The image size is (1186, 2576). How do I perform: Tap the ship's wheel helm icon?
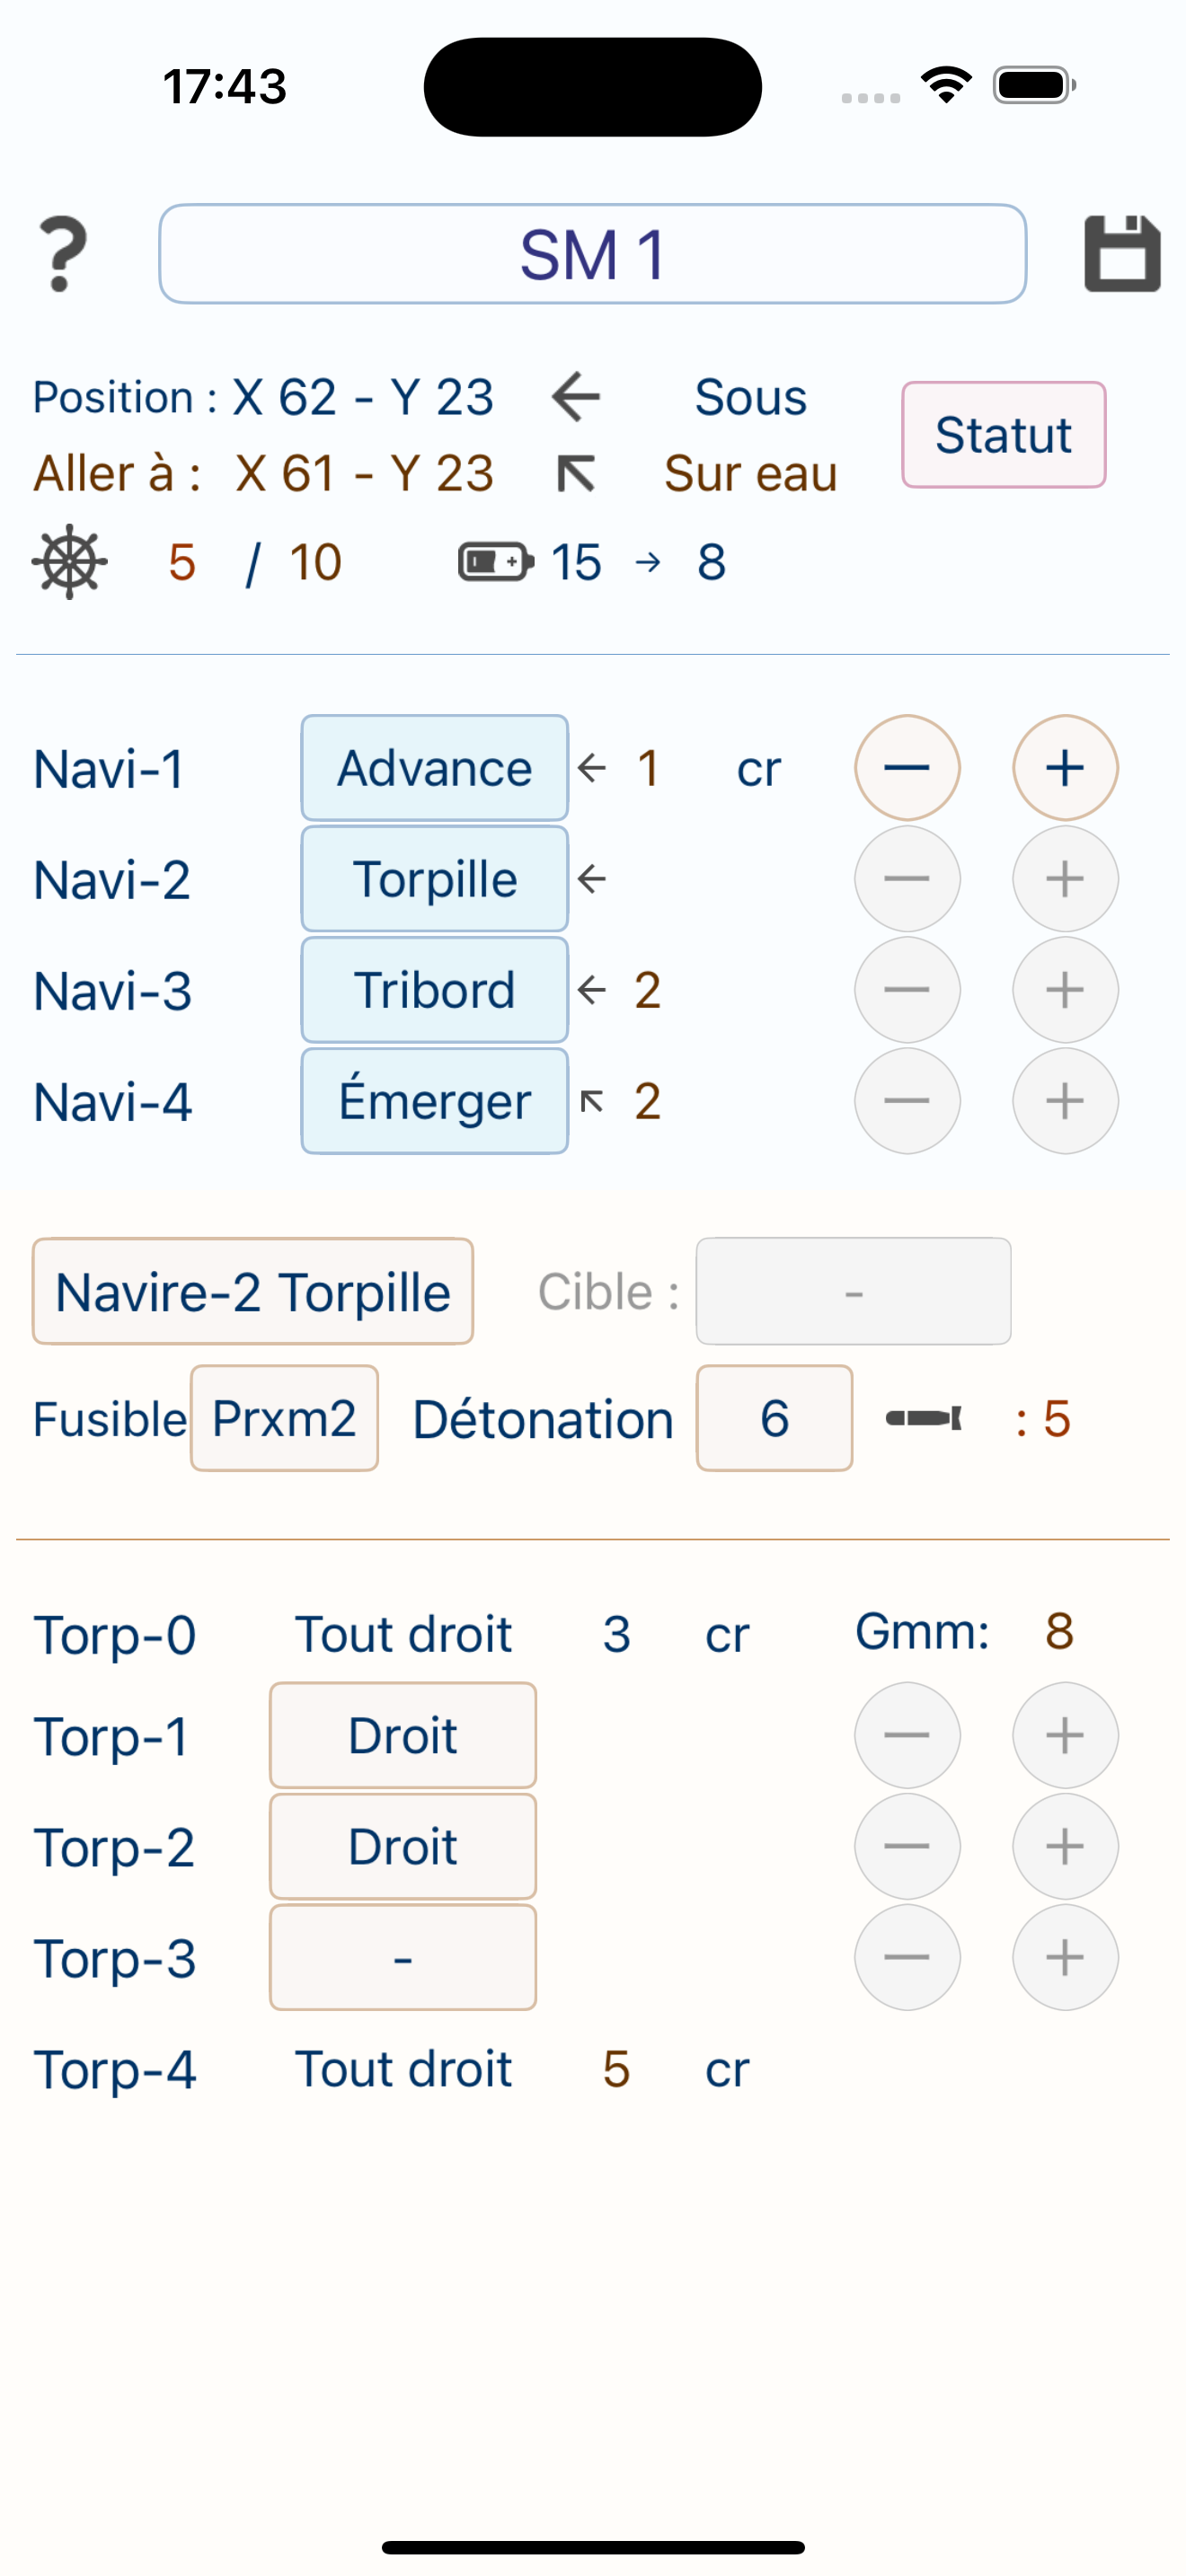point(69,562)
